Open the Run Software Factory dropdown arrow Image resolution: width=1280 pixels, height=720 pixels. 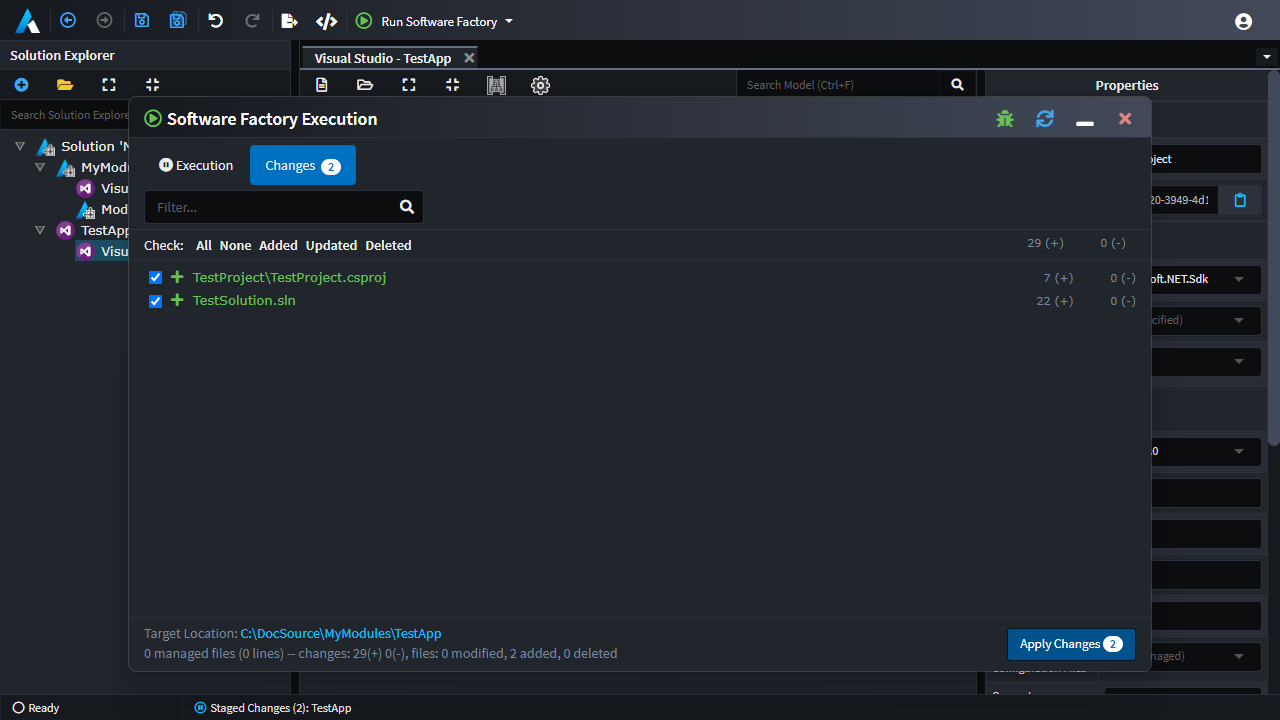point(509,21)
